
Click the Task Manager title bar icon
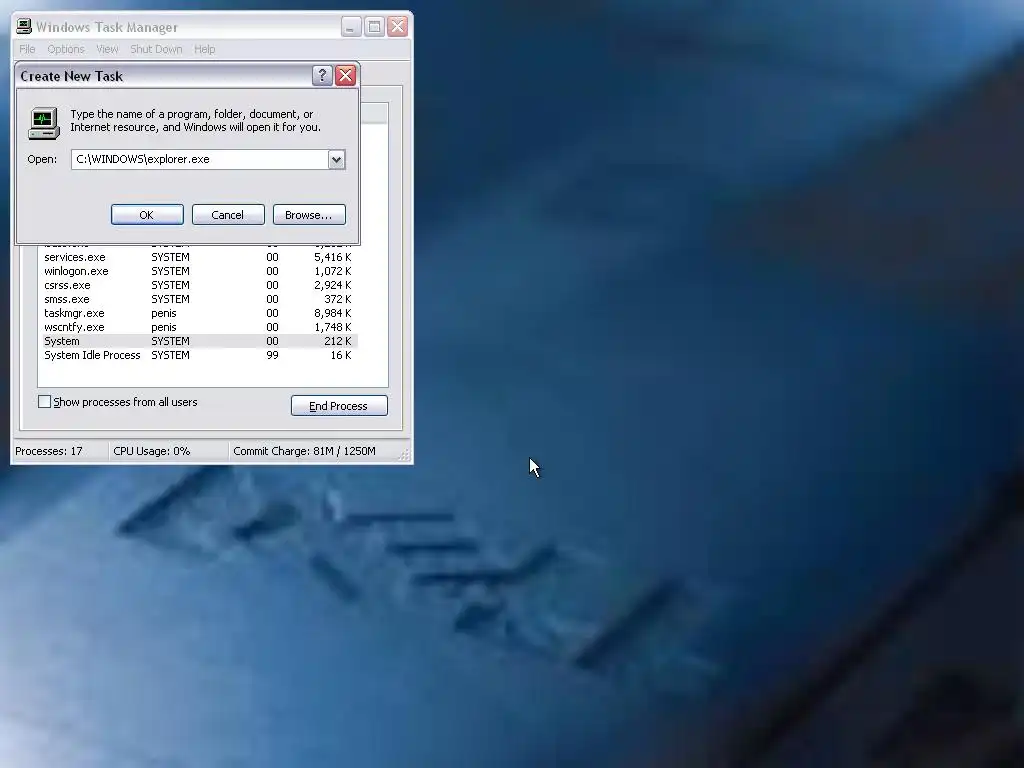tap(24, 26)
